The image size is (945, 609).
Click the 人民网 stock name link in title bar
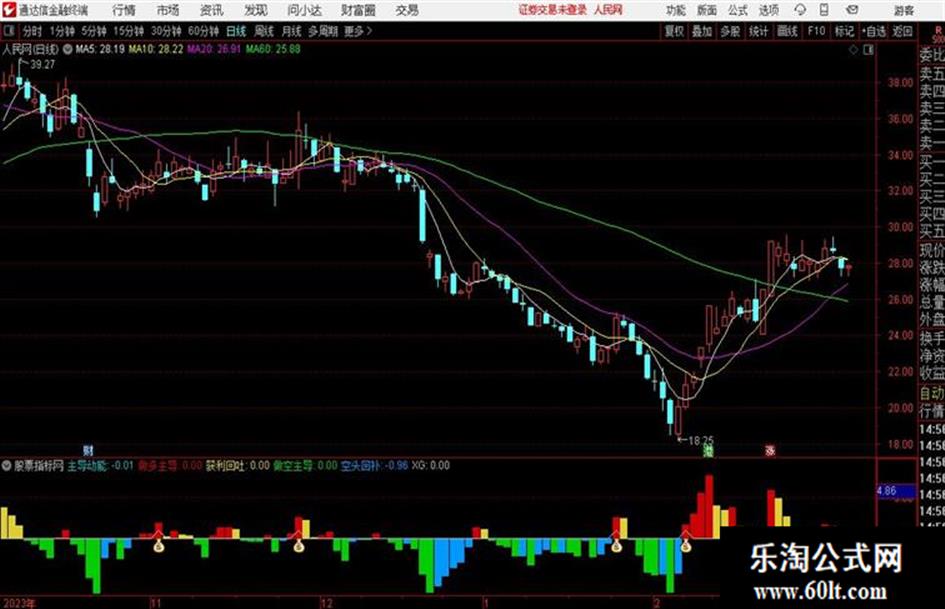pos(608,10)
